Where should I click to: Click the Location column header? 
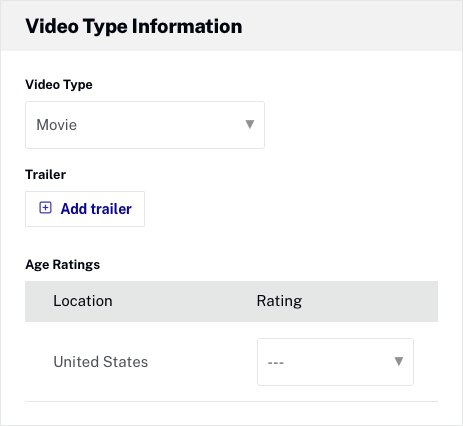point(83,301)
